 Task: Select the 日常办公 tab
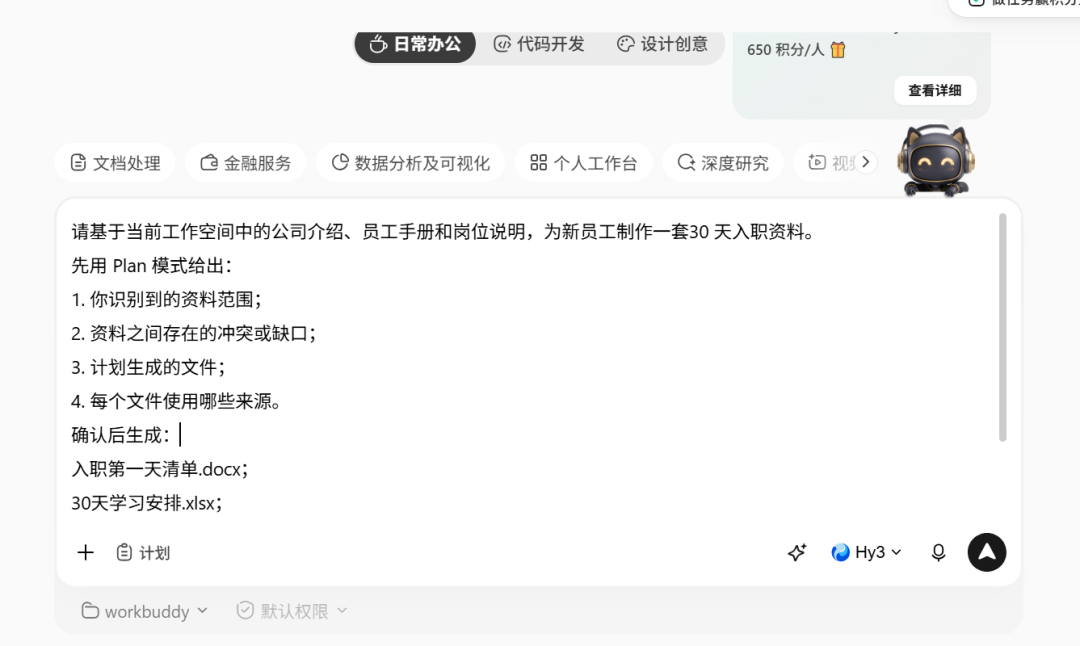(x=415, y=44)
